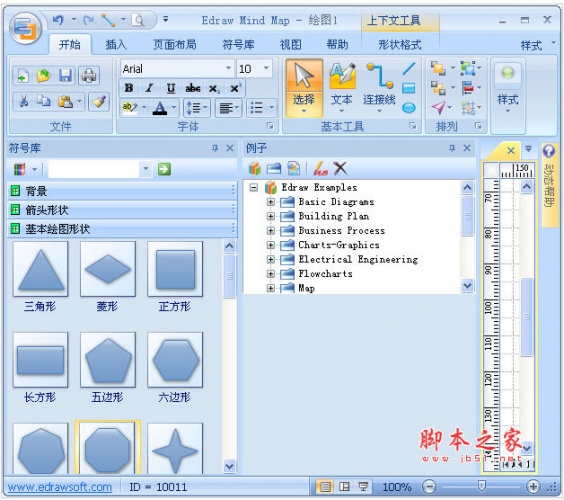
Task: Click the zoom out minus button
Action: [429, 487]
